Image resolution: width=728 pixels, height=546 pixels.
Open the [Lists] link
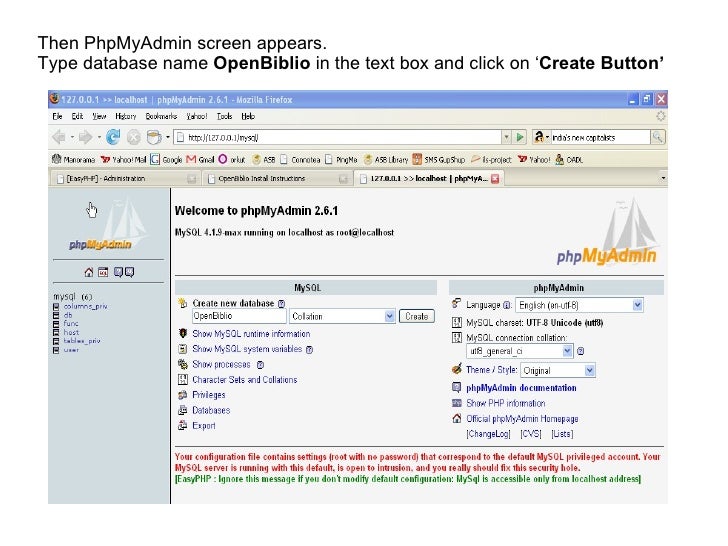562,434
